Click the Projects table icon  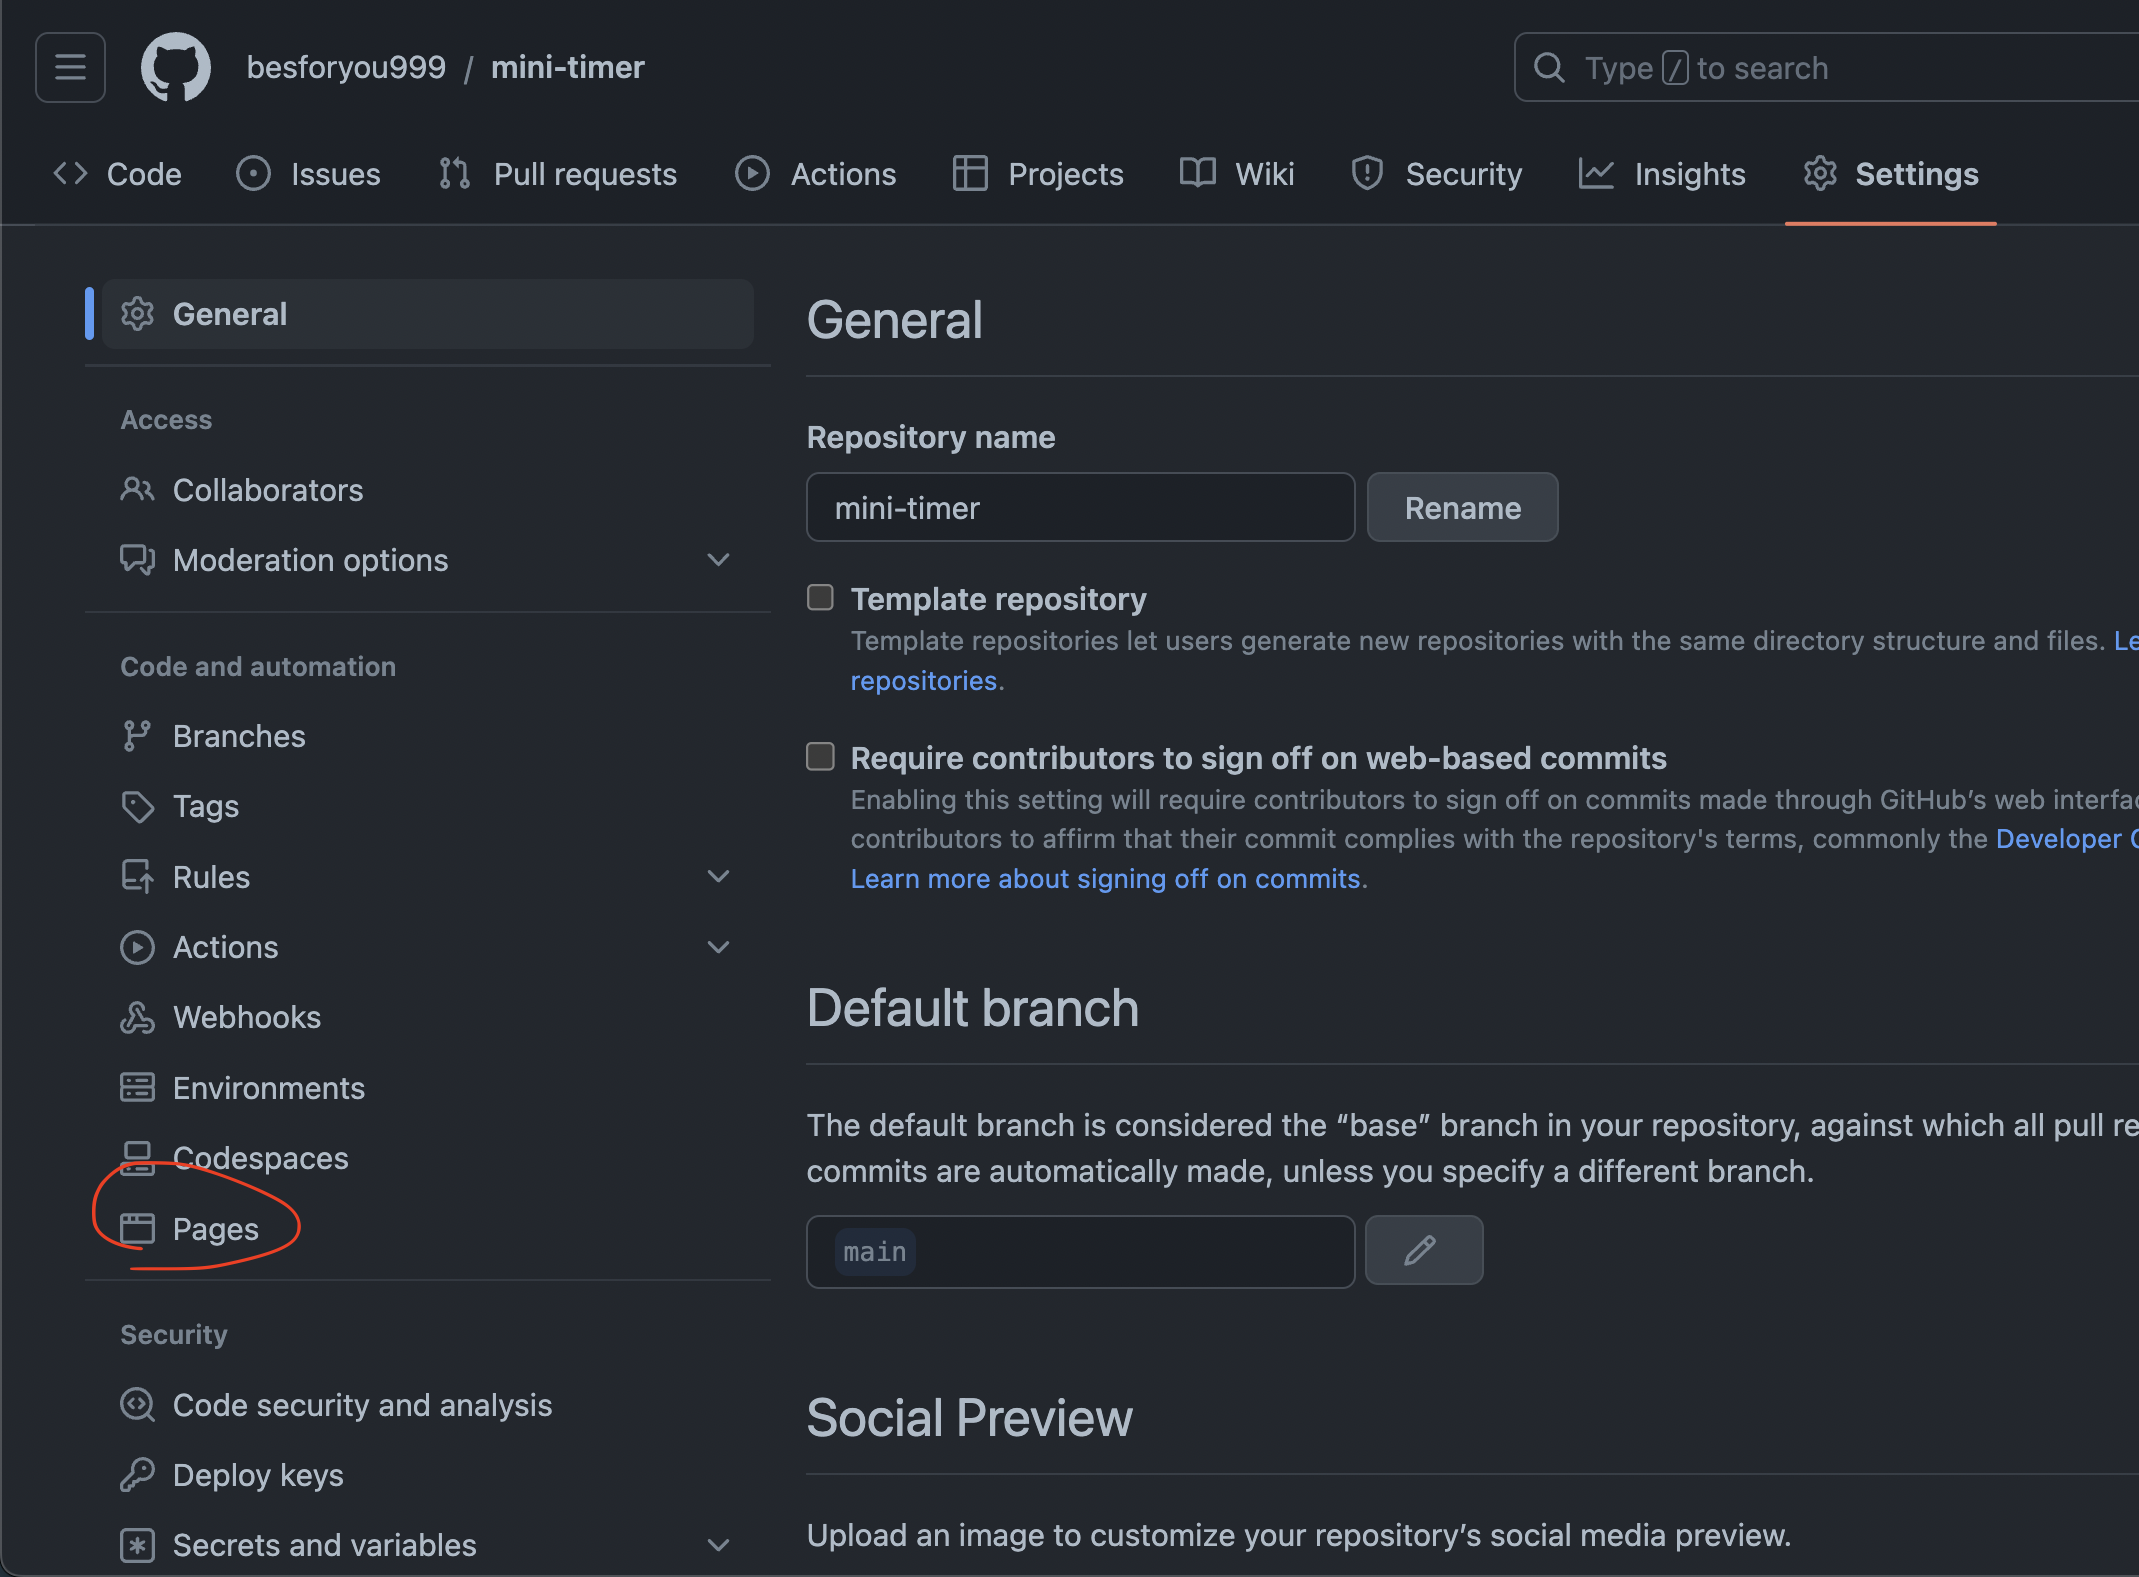[x=970, y=174]
